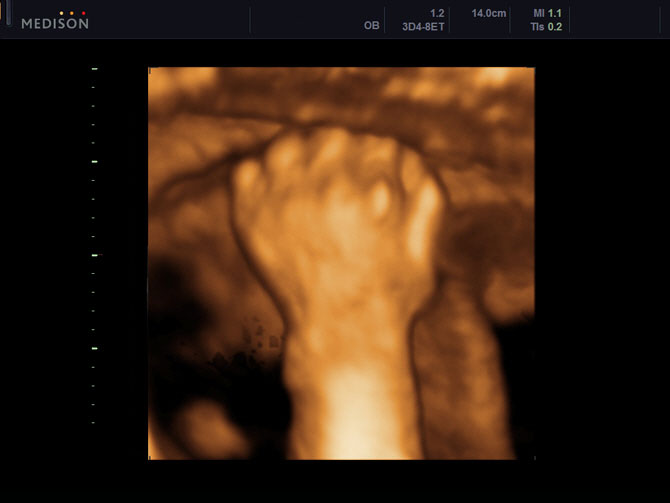The height and width of the screenshot is (503, 670).
Task: Click the 3D4-8ET probe name
Action: point(423,26)
